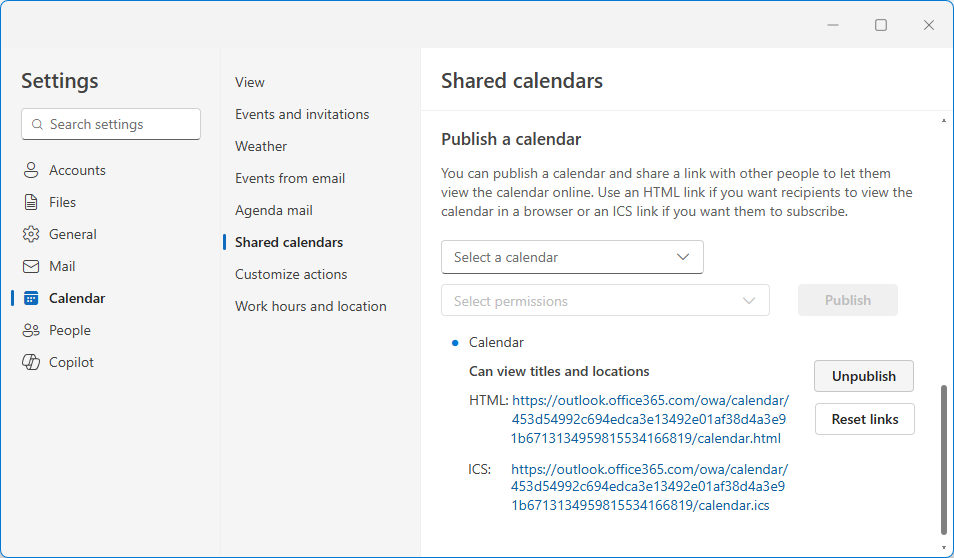Viewport: 954px width, 558px height.
Task: Click the Accounts person icon
Action: (x=30, y=170)
